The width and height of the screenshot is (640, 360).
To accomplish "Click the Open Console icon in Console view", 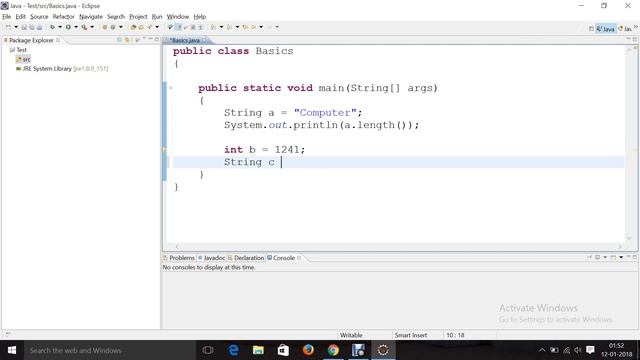I will pyautogui.click(x=613, y=257).
